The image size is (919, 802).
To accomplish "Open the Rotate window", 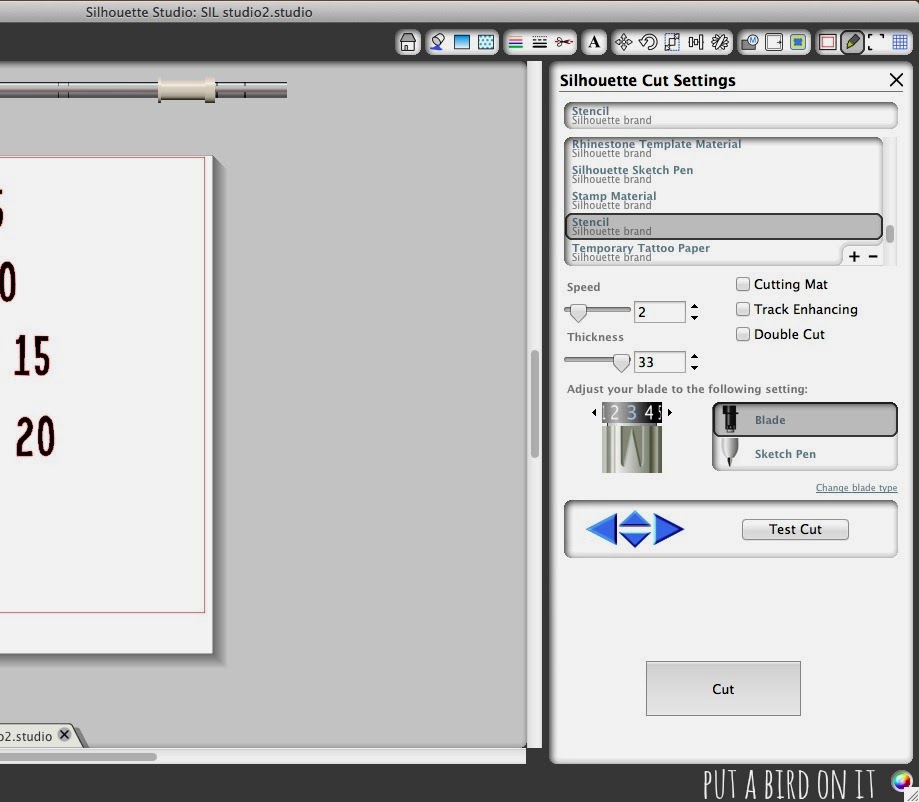I will click(648, 42).
